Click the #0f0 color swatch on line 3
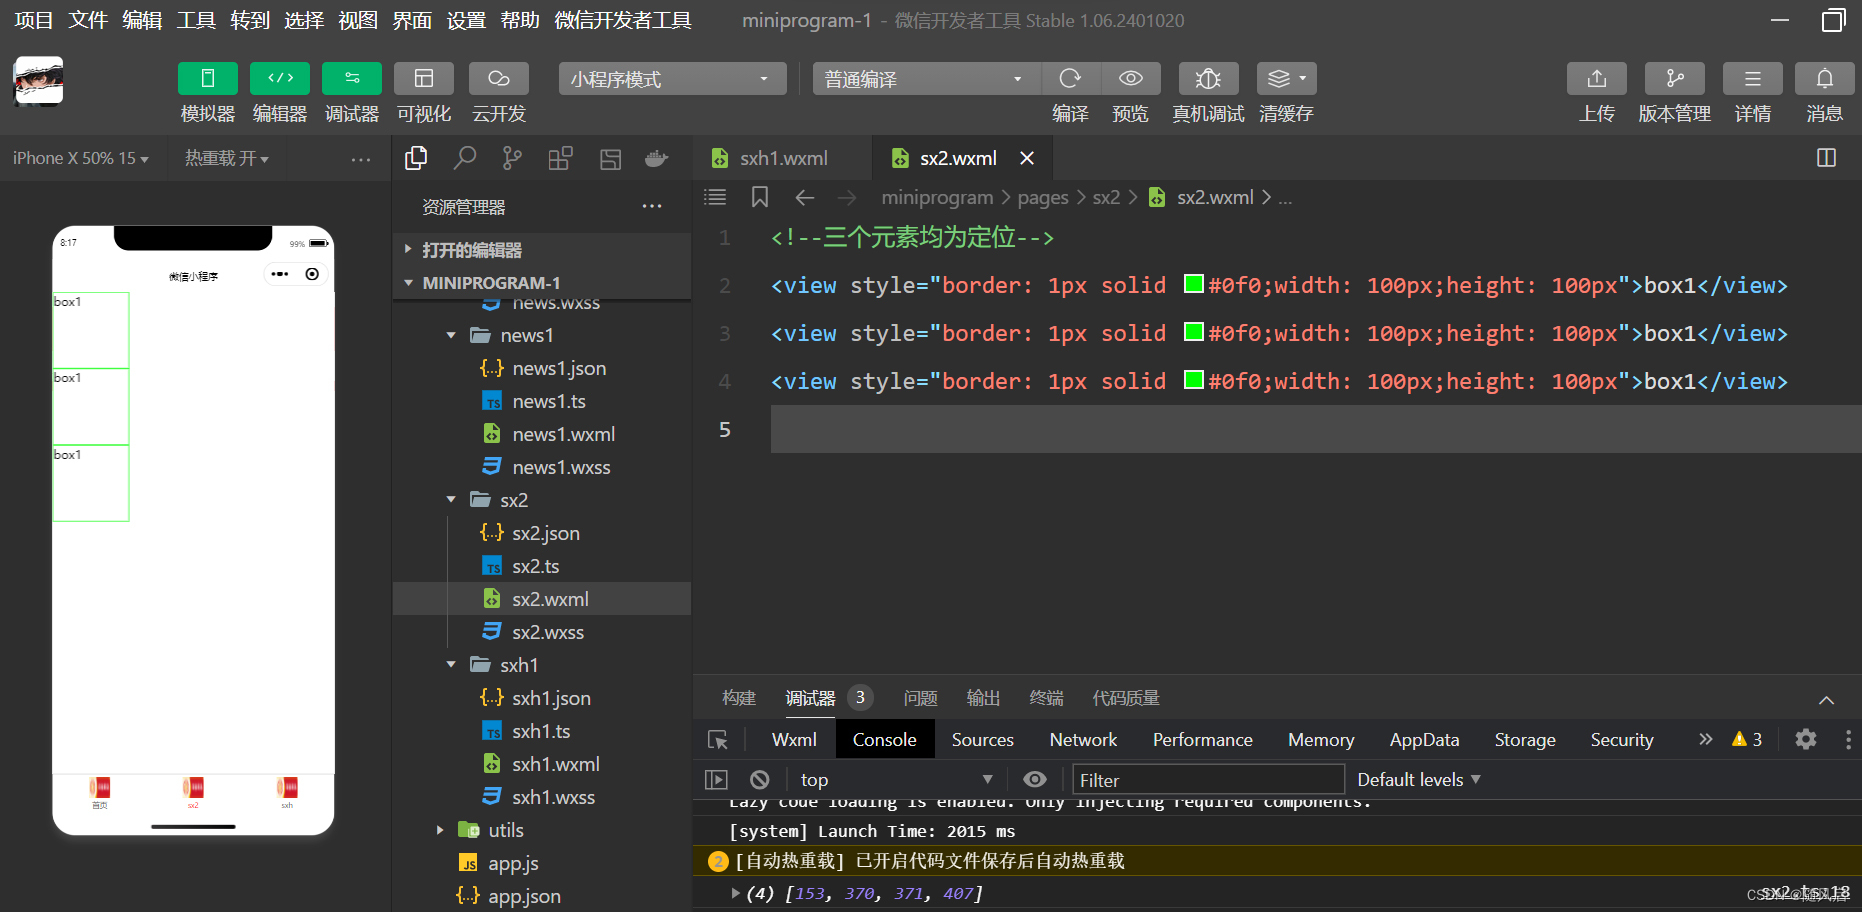This screenshot has height=912, width=1862. click(x=1193, y=332)
